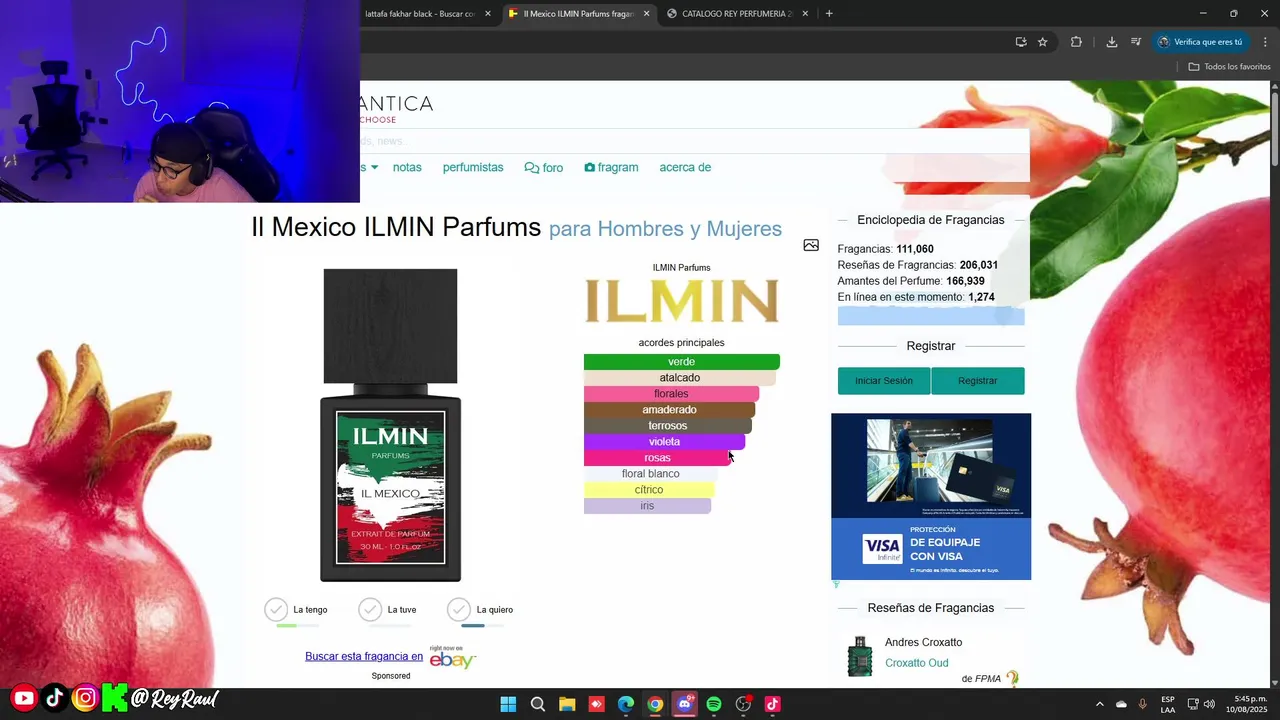Screen dimensions: 1280x720
Task: Open Google Chrome from taskbar
Action: point(655,704)
